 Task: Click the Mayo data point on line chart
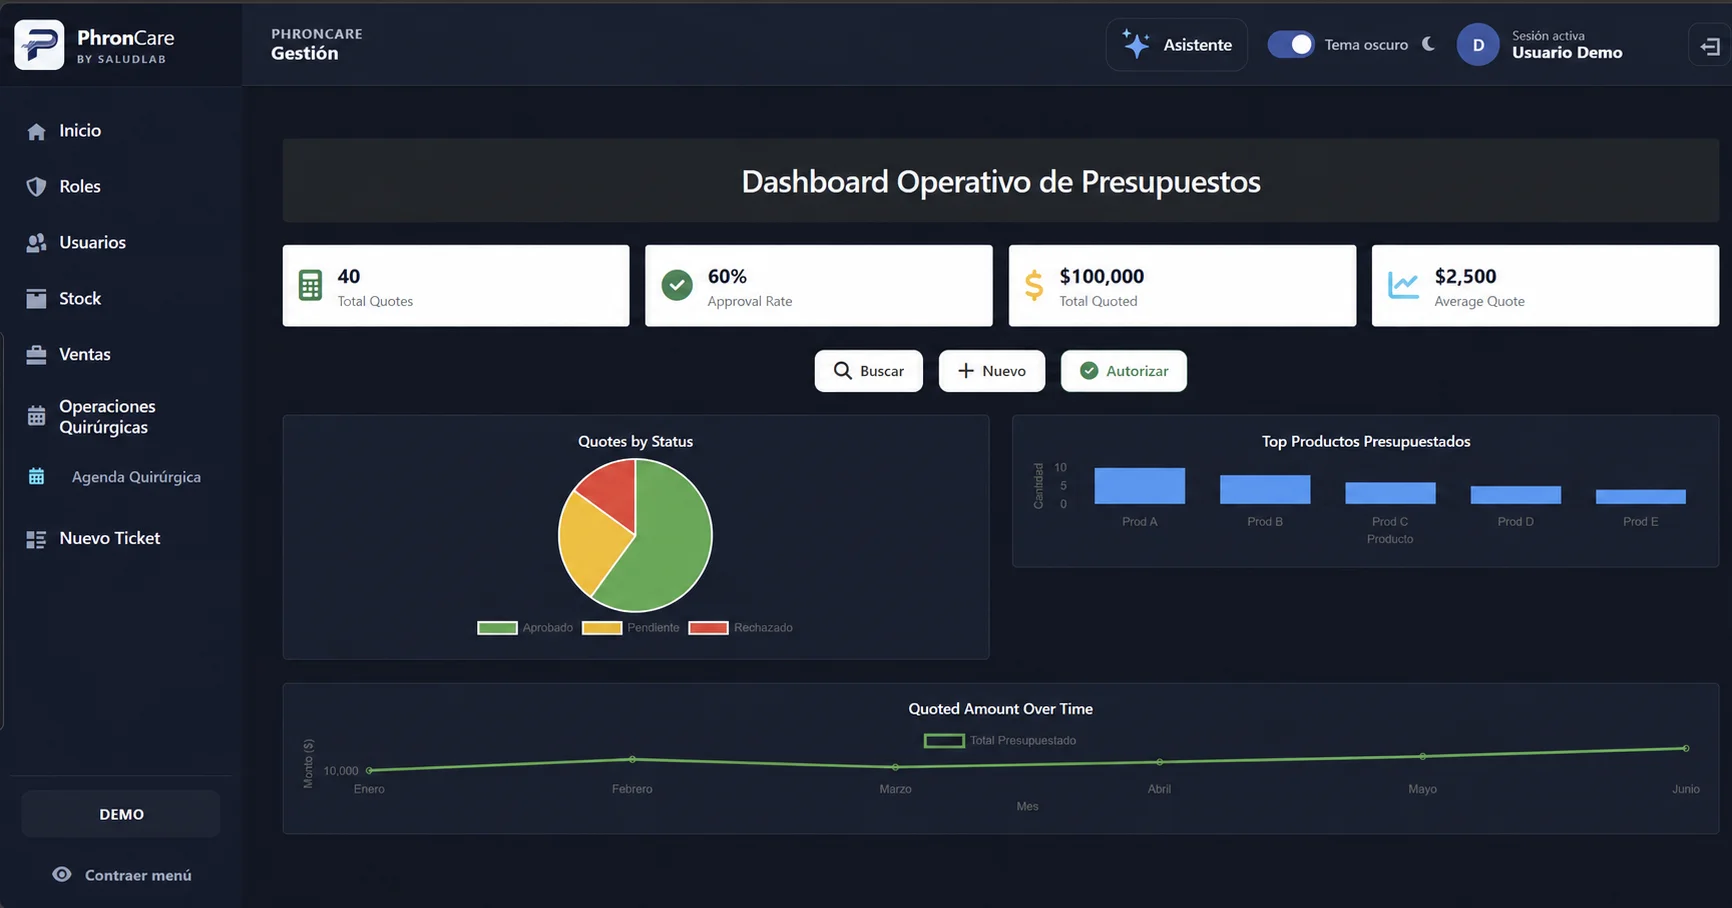point(1423,756)
